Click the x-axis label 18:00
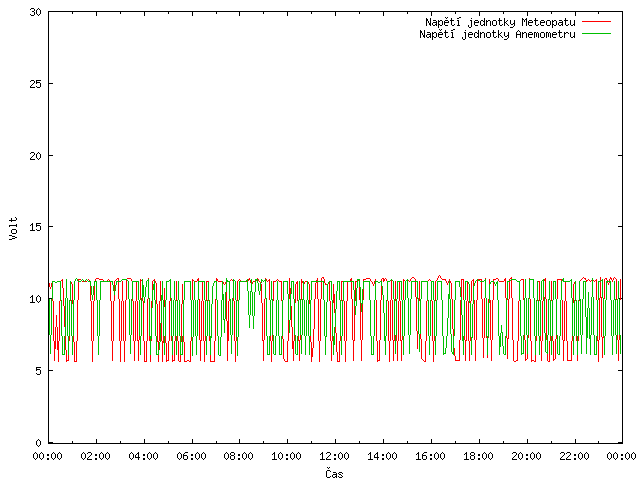 (478, 456)
